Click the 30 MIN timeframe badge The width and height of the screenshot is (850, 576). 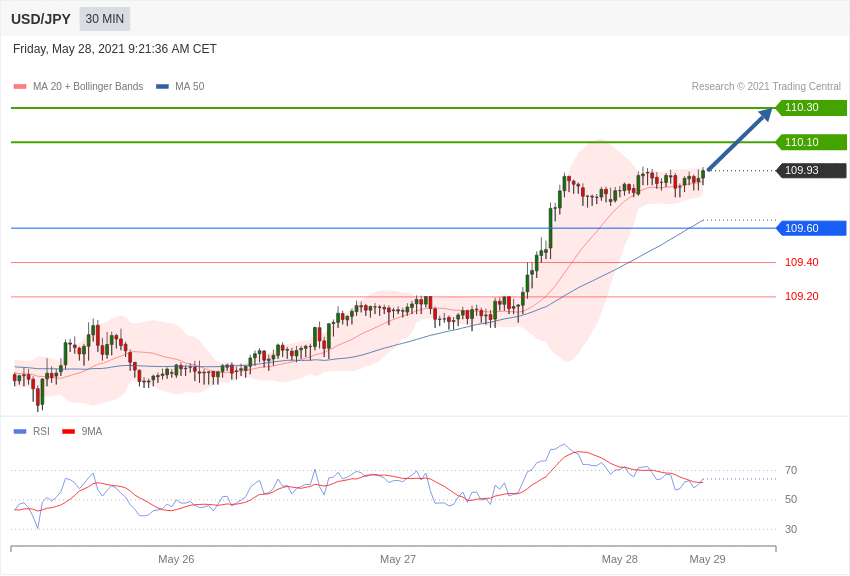click(105, 19)
